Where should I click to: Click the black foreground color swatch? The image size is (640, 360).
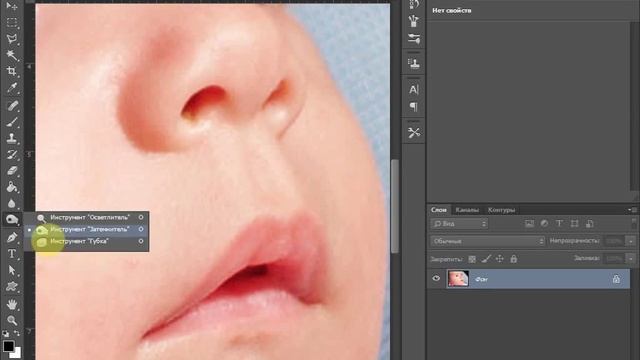(x=8, y=346)
